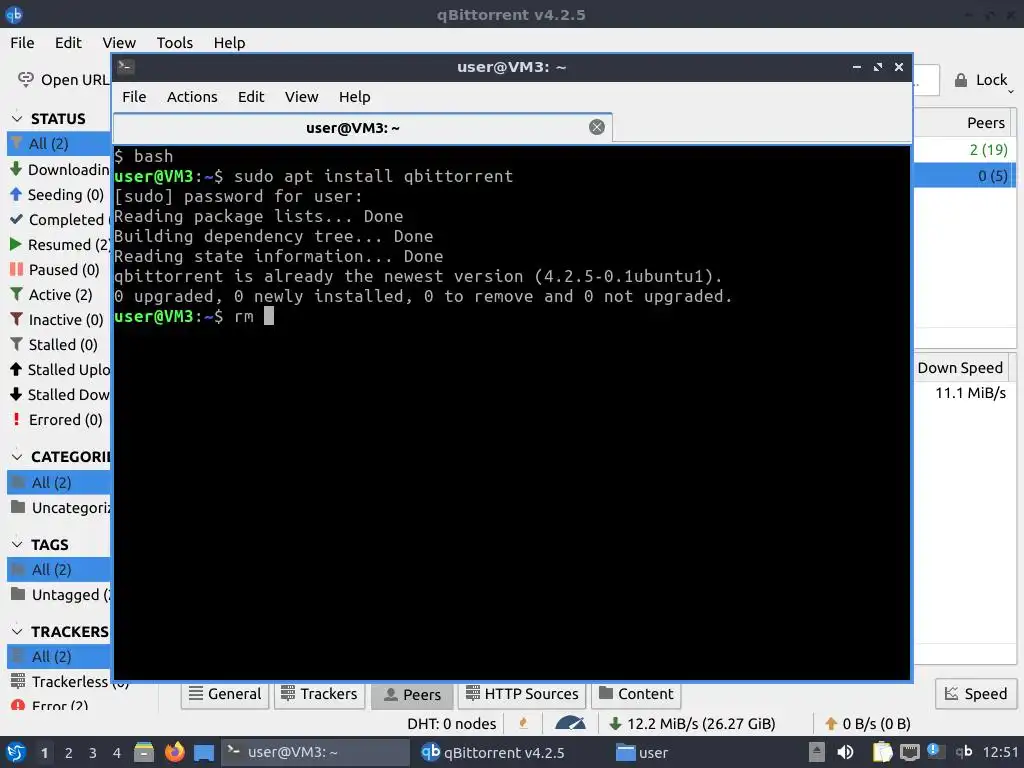Open qBittorrent Edit menu

(68, 42)
